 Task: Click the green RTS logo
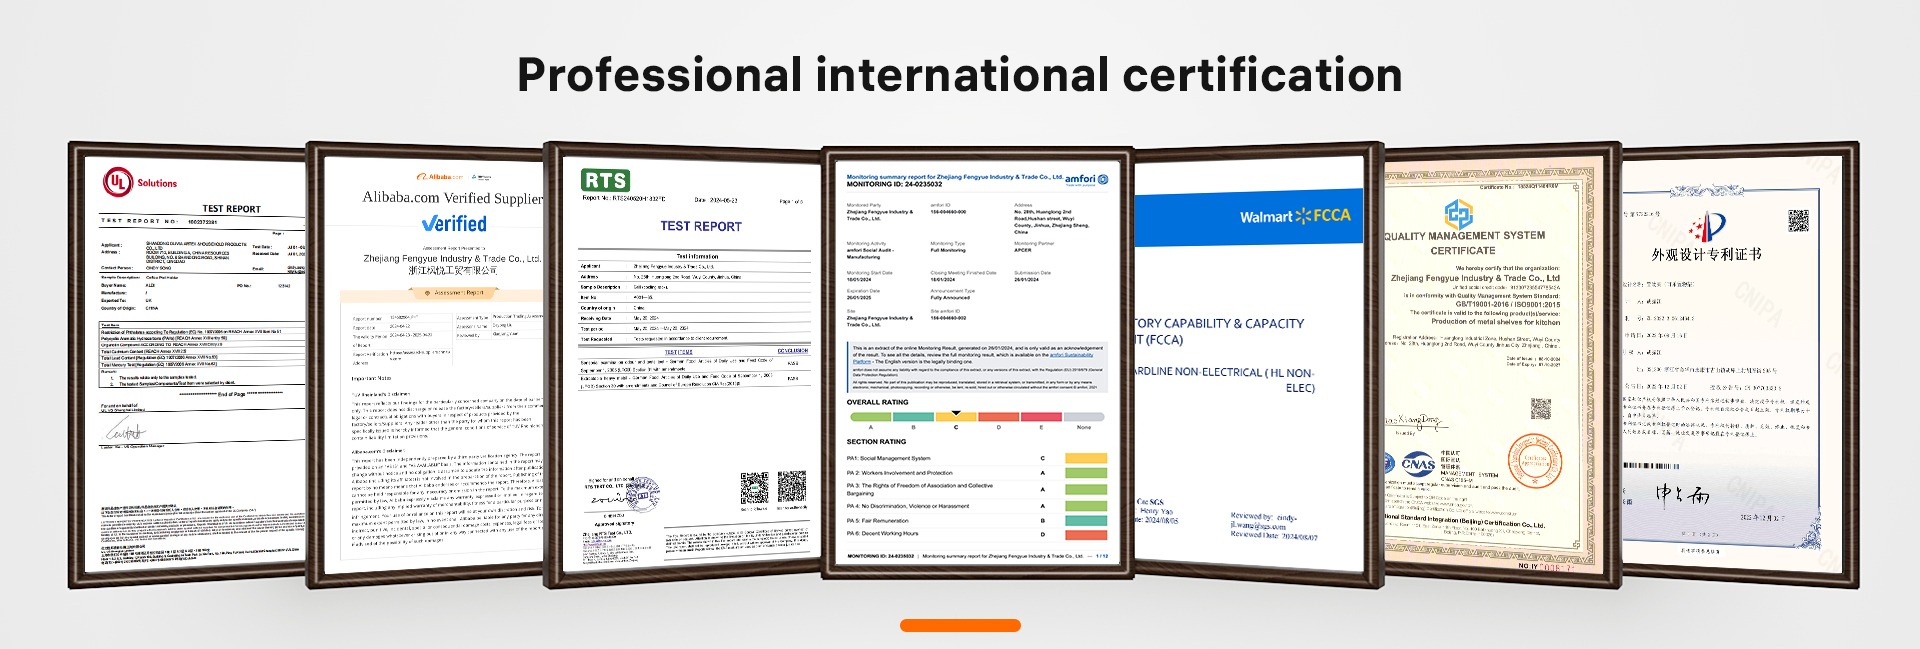click(x=605, y=180)
